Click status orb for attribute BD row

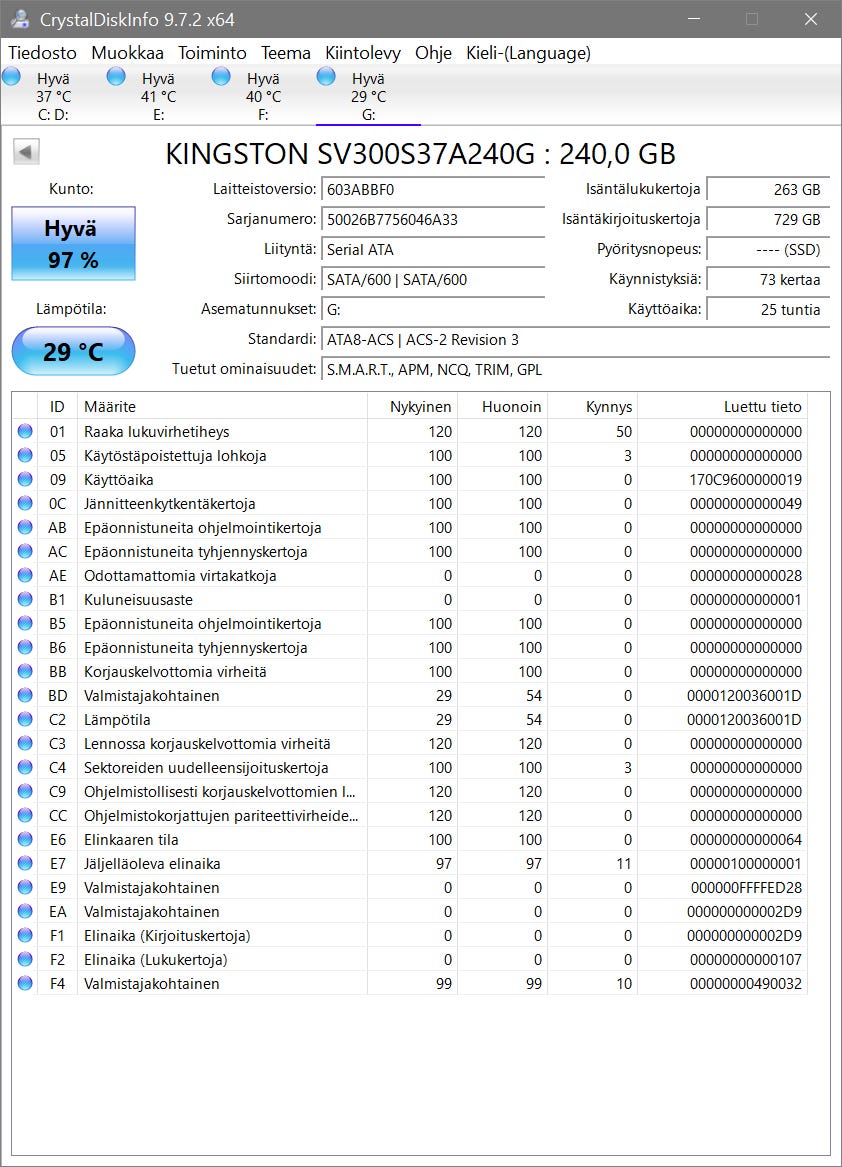25,695
